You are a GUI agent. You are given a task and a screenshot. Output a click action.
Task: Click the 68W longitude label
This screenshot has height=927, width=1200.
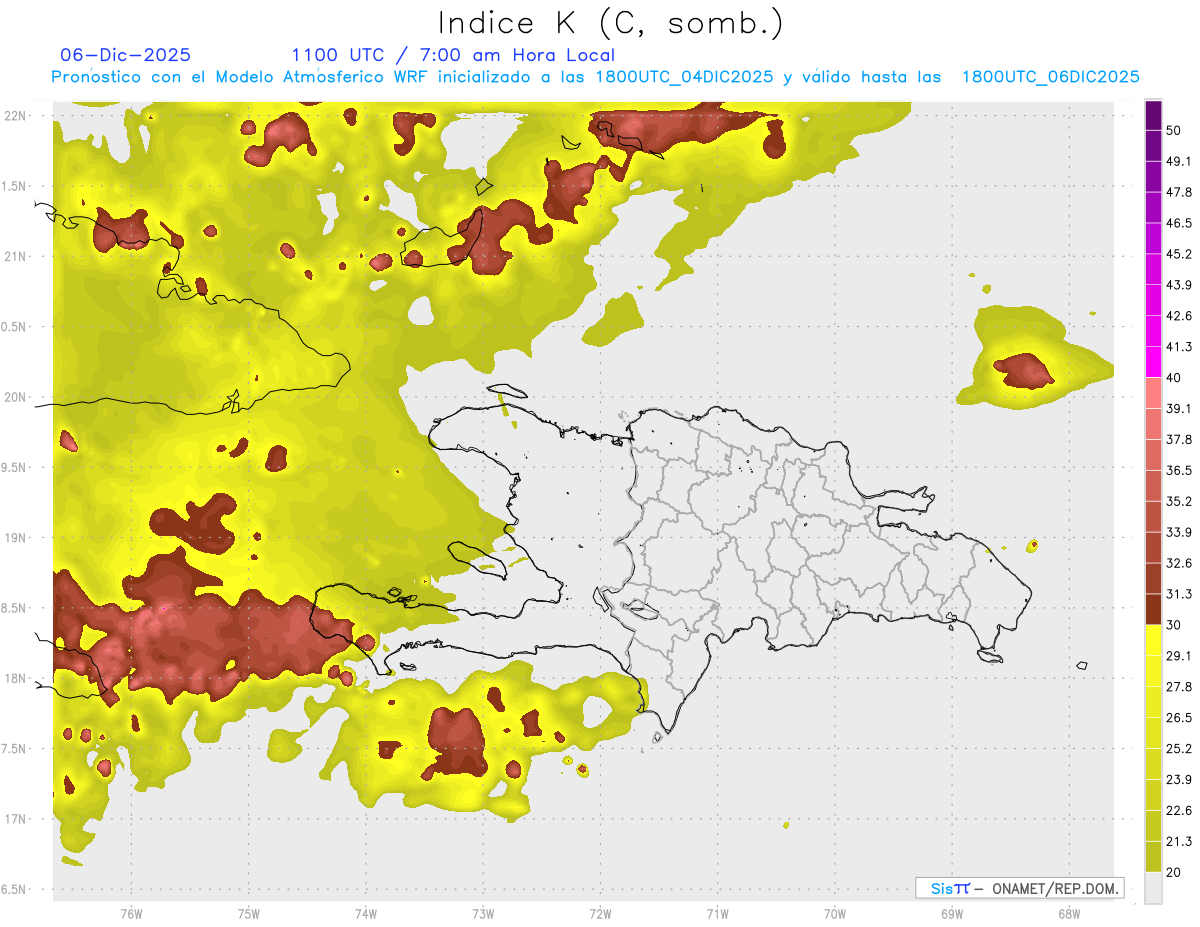tap(1068, 913)
